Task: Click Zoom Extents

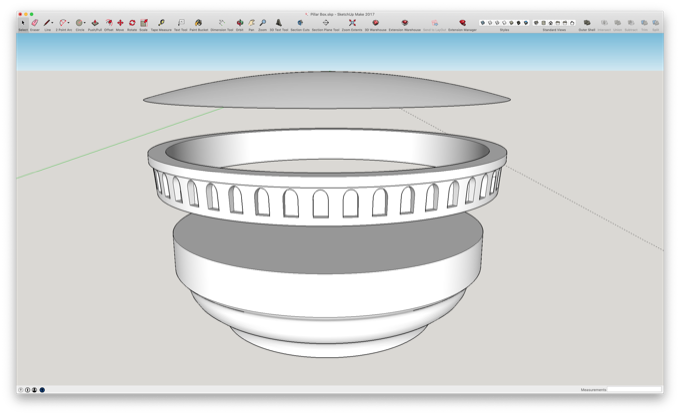Action: [x=352, y=23]
